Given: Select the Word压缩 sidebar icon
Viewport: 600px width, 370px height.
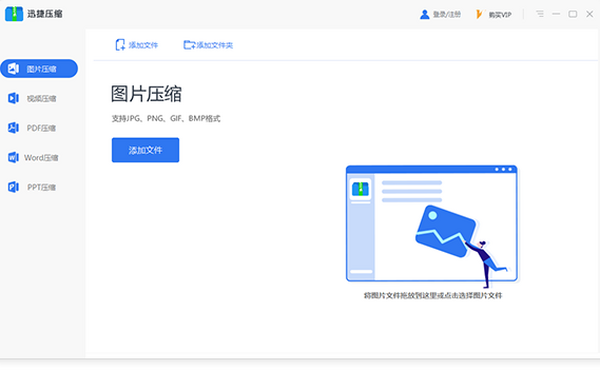Looking at the screenshot, I should tap(13, 157).
